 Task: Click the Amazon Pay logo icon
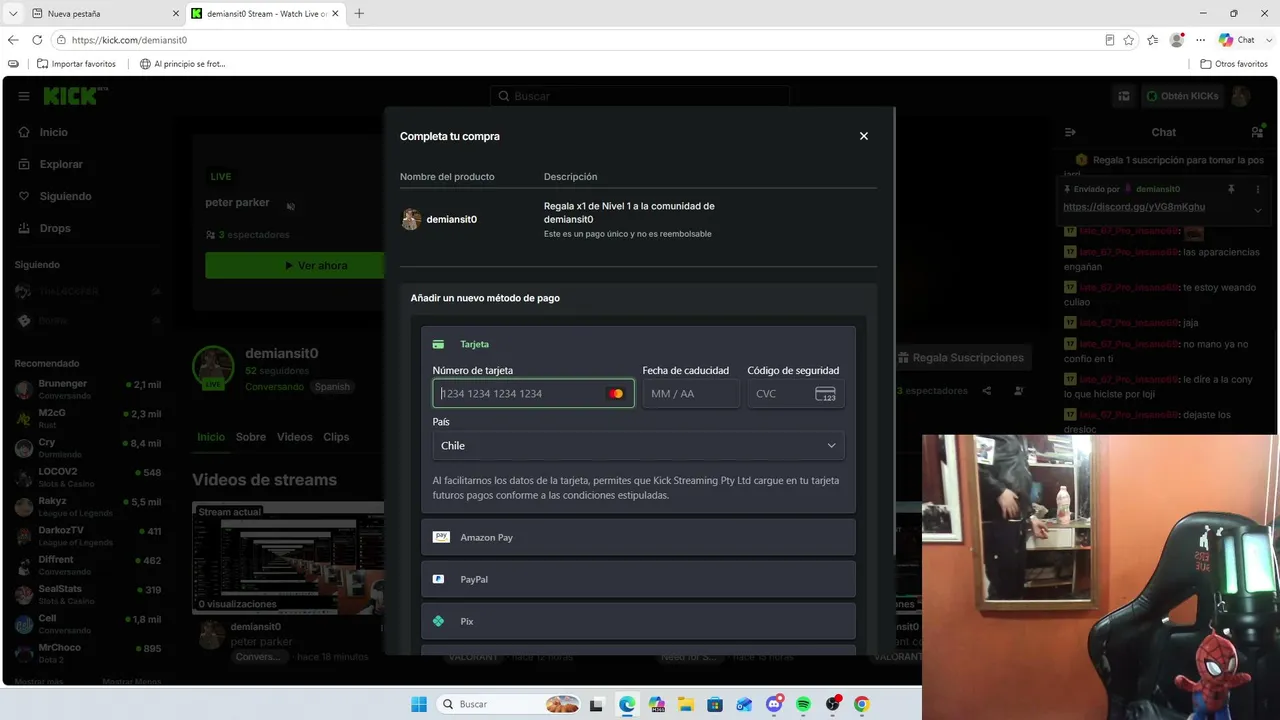[x=441, y=537]
